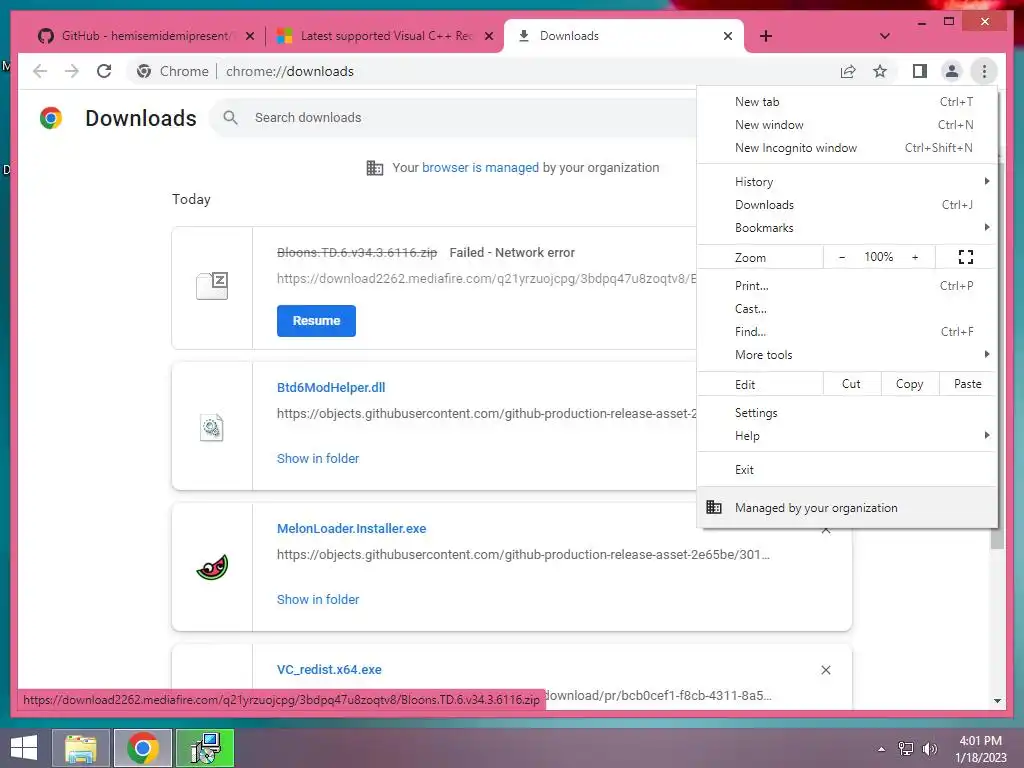Reload the current page

pyautogui.click(x=104, y=71)
